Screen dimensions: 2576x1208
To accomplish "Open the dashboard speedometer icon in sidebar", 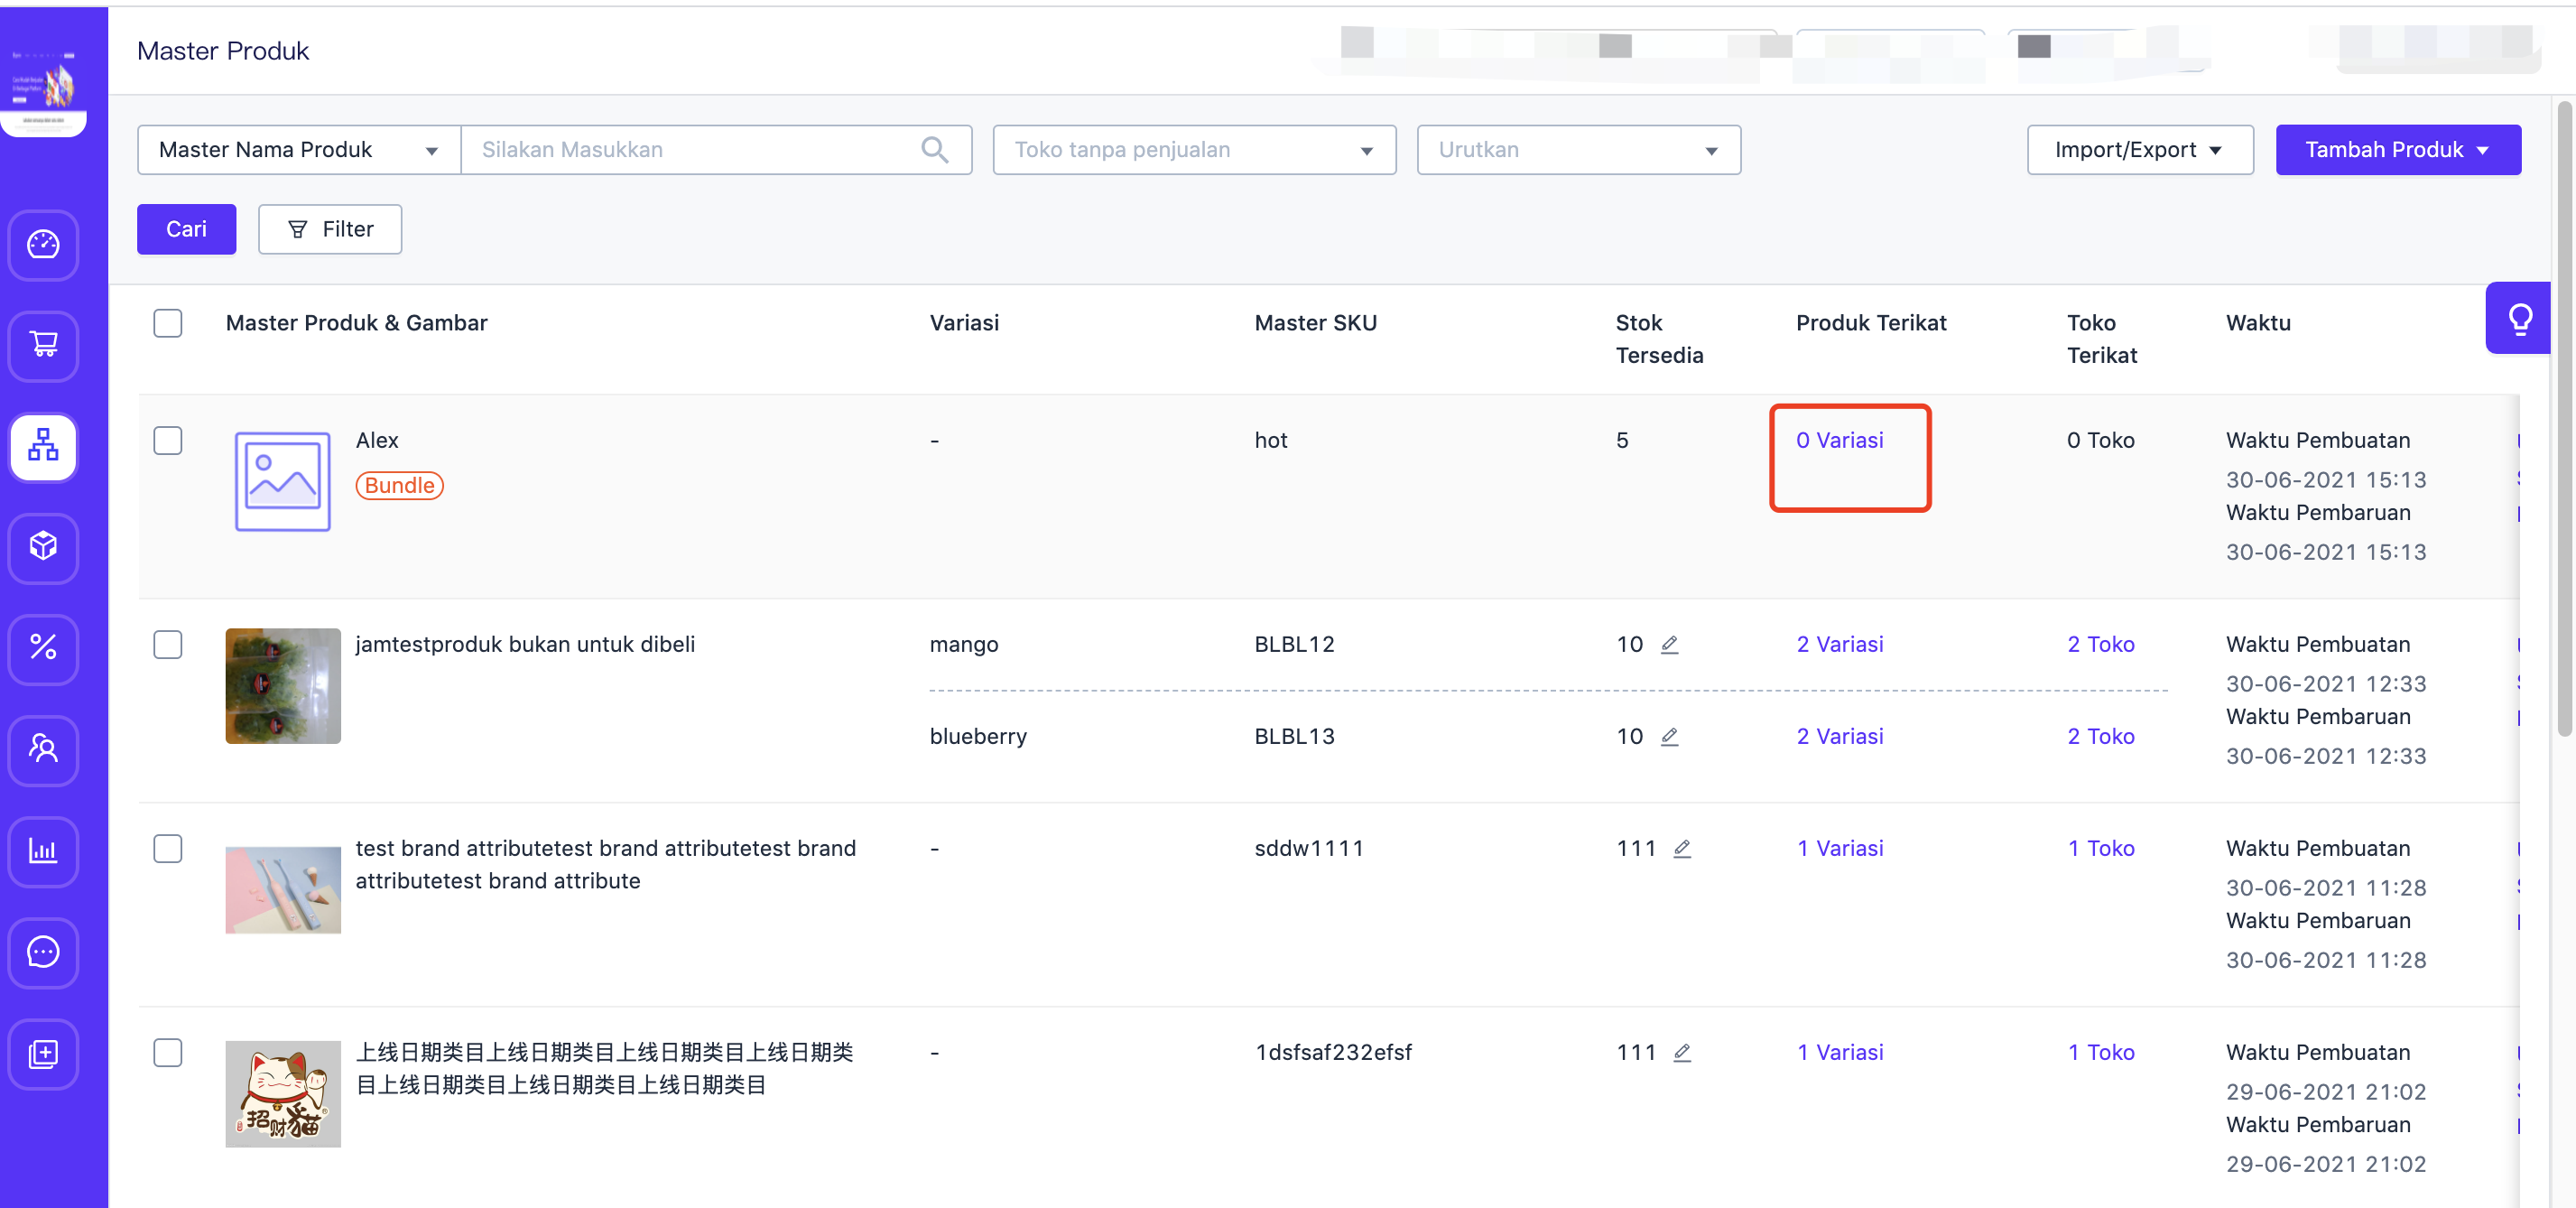I will (43, 245).
